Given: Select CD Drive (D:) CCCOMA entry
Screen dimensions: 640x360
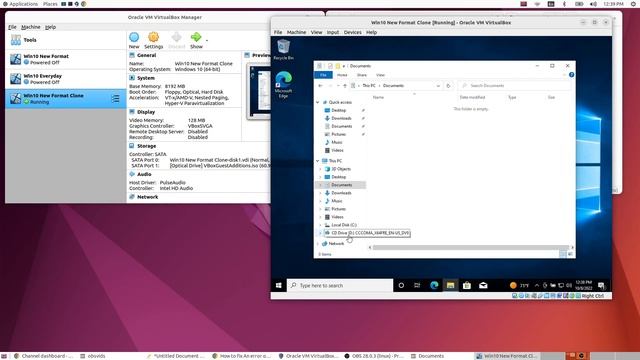Looking at the screenshot, I should 367,233.
